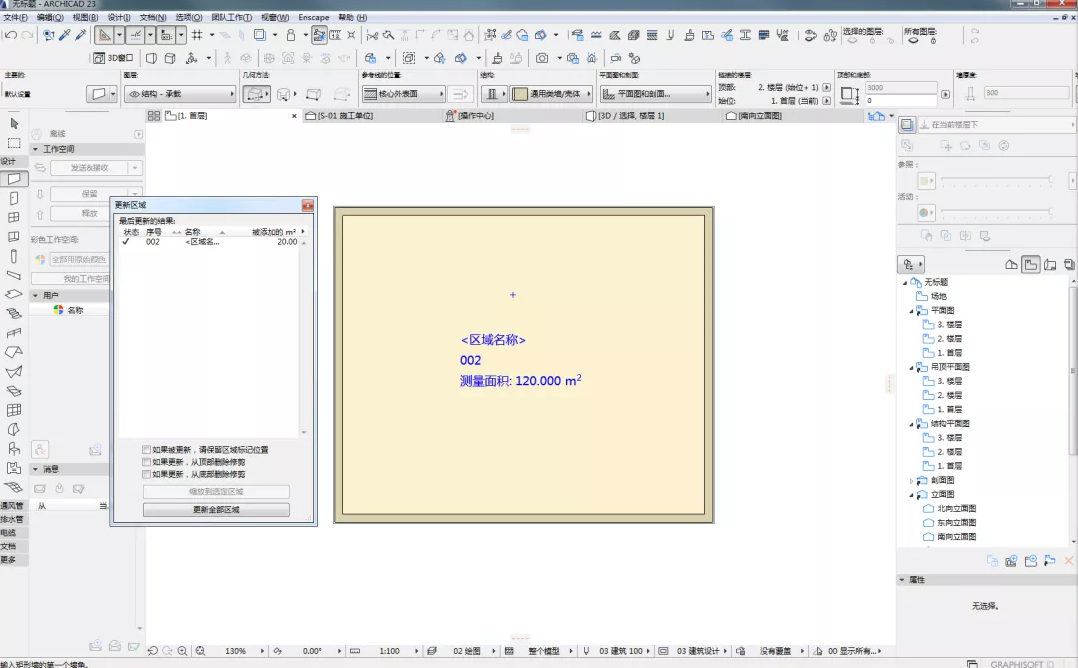Screen dimensions: 1078x668
Task: Select the Wall tool in toolbox
Action: click(x=14, y=179)
